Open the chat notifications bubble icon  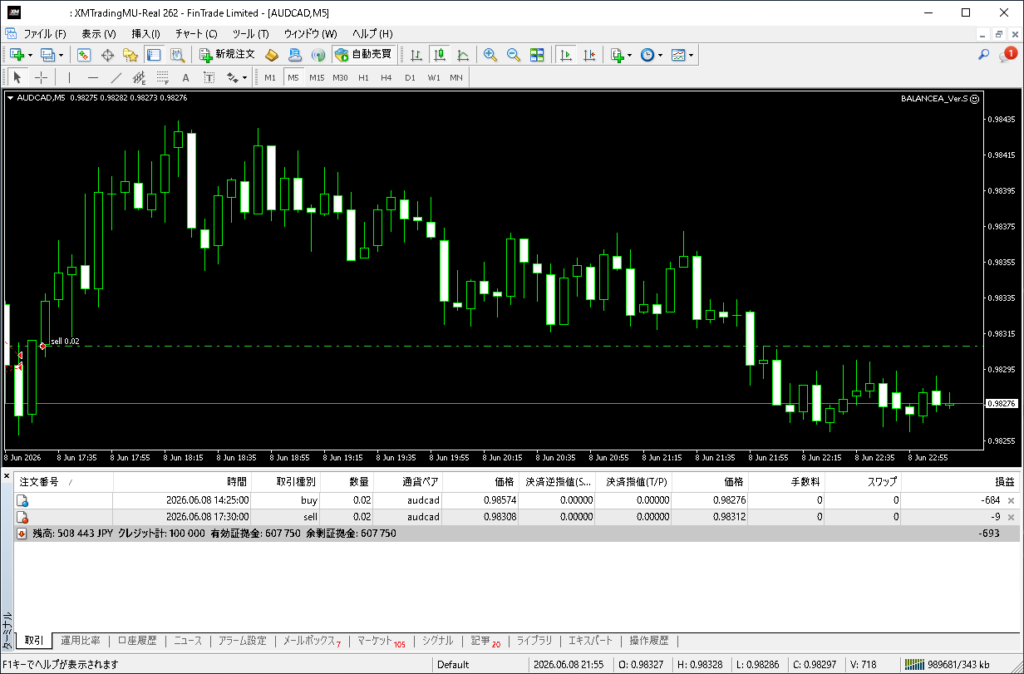coord(1008,55)
